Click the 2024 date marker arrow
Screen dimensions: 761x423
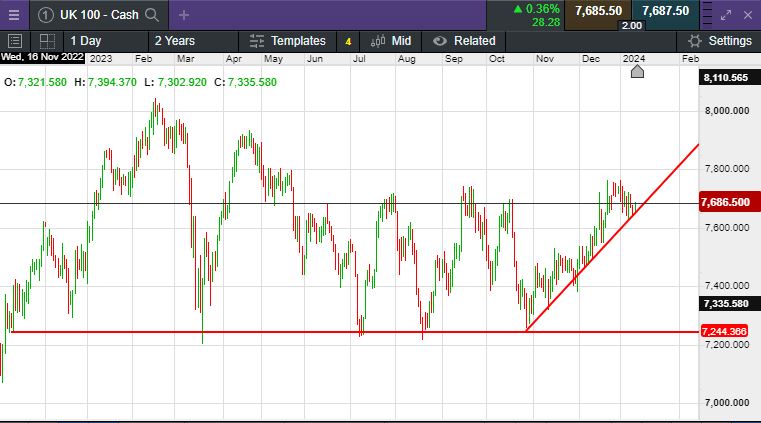636,72
